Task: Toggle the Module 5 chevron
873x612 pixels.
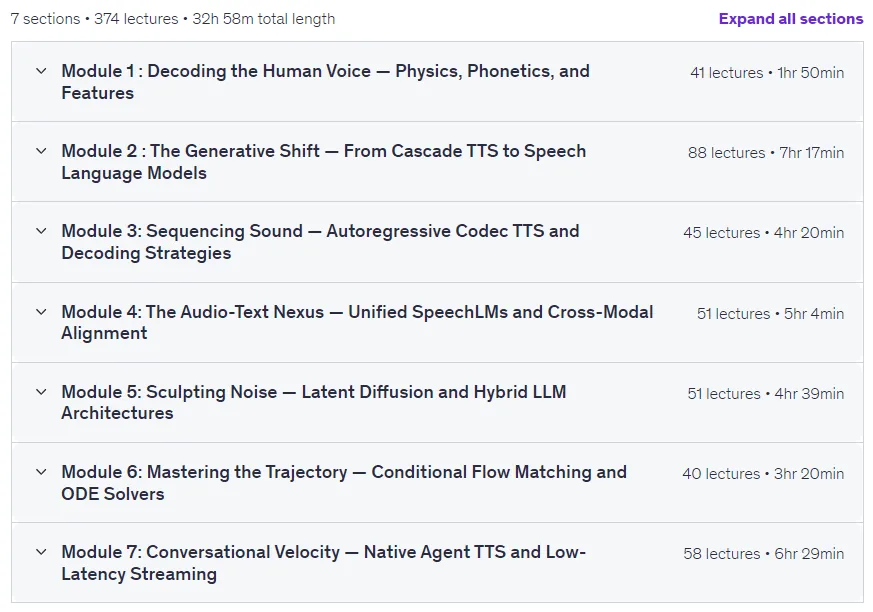Action: 41,392
